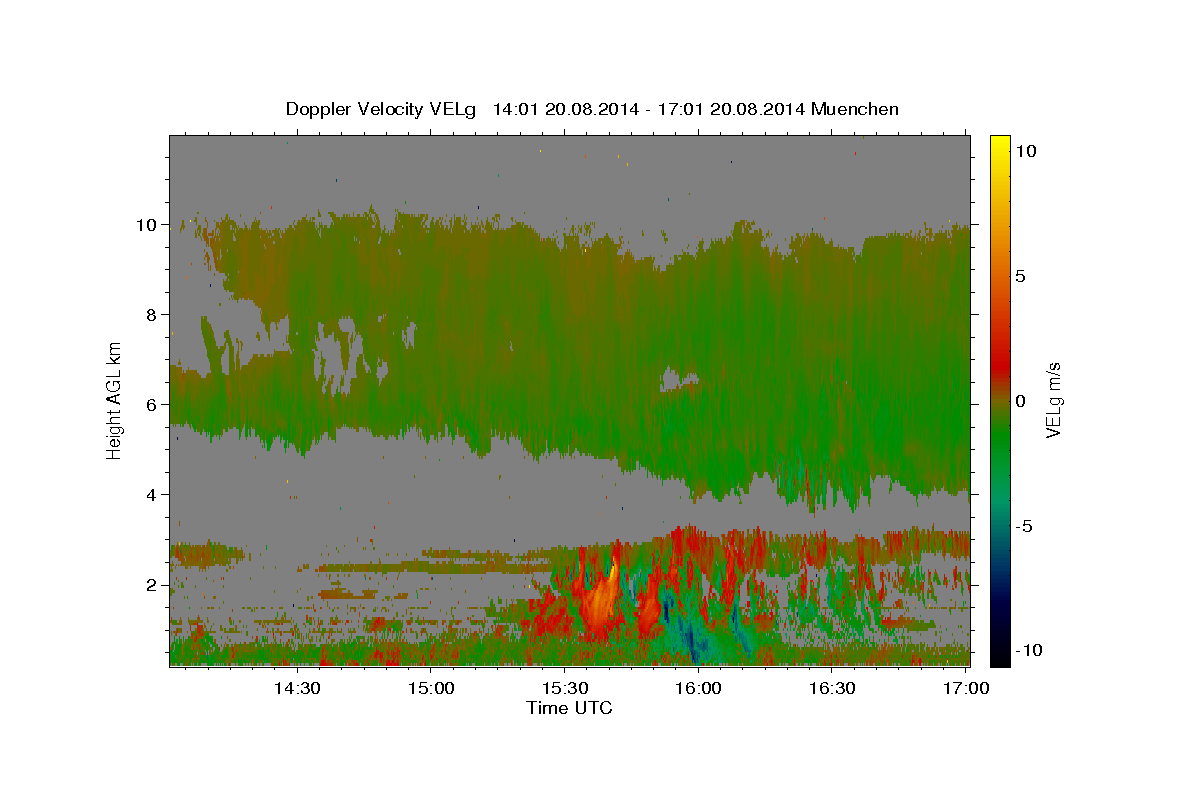Screen dimensions: 1200x800
Task: Click the 15:00 time tick label
Action: [431, 689]
